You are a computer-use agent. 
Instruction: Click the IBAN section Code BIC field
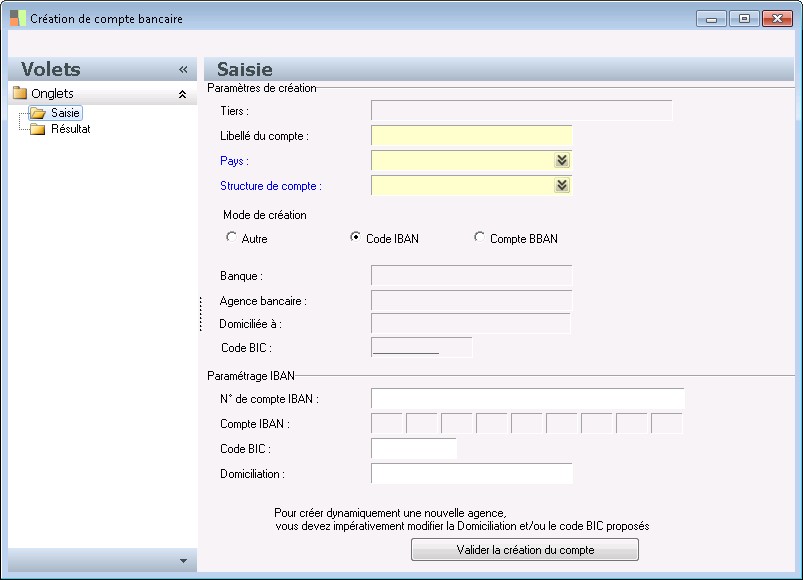pyautogui.click(x=413, y=449)
